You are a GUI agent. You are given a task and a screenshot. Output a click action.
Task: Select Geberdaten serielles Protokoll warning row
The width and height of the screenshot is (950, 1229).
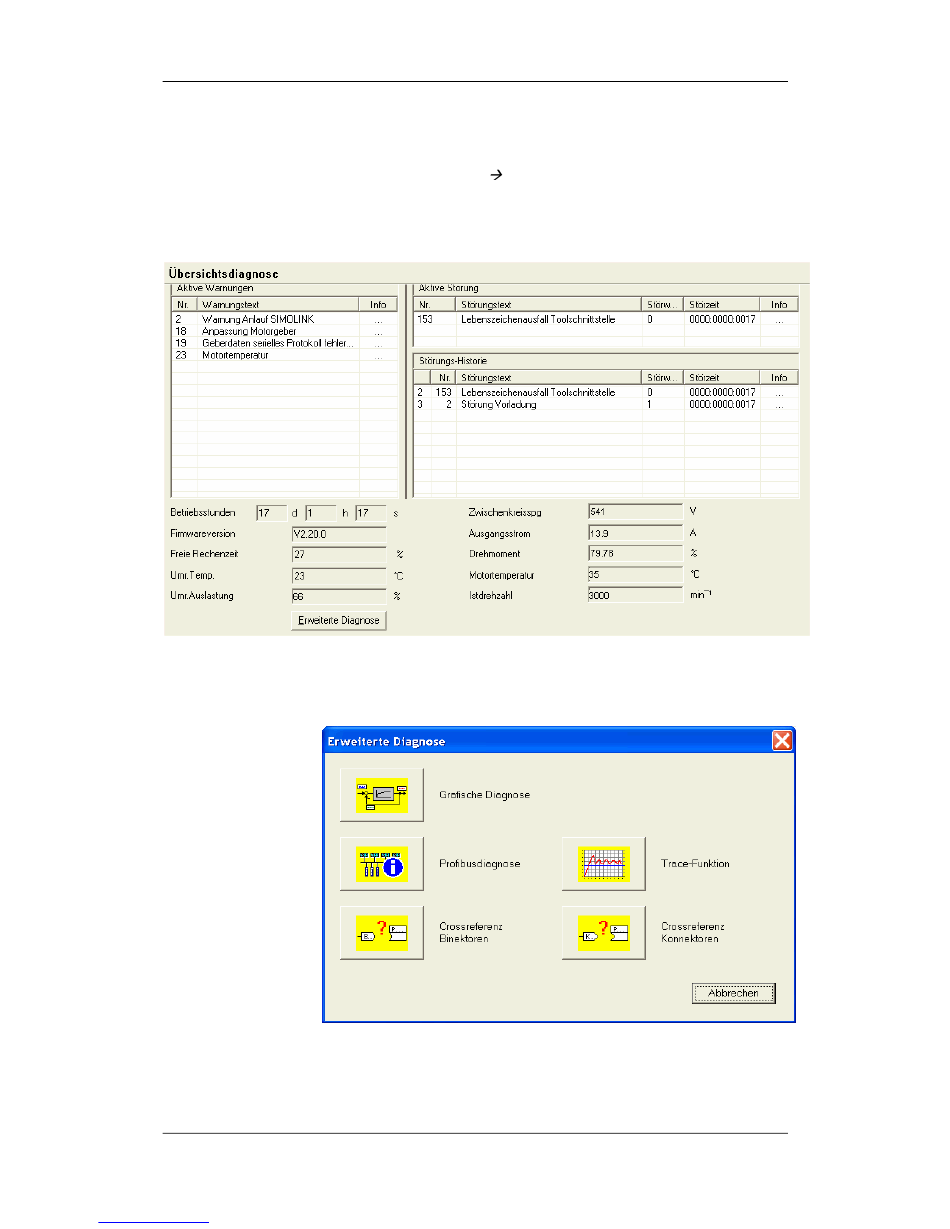[x=285, y=343]
